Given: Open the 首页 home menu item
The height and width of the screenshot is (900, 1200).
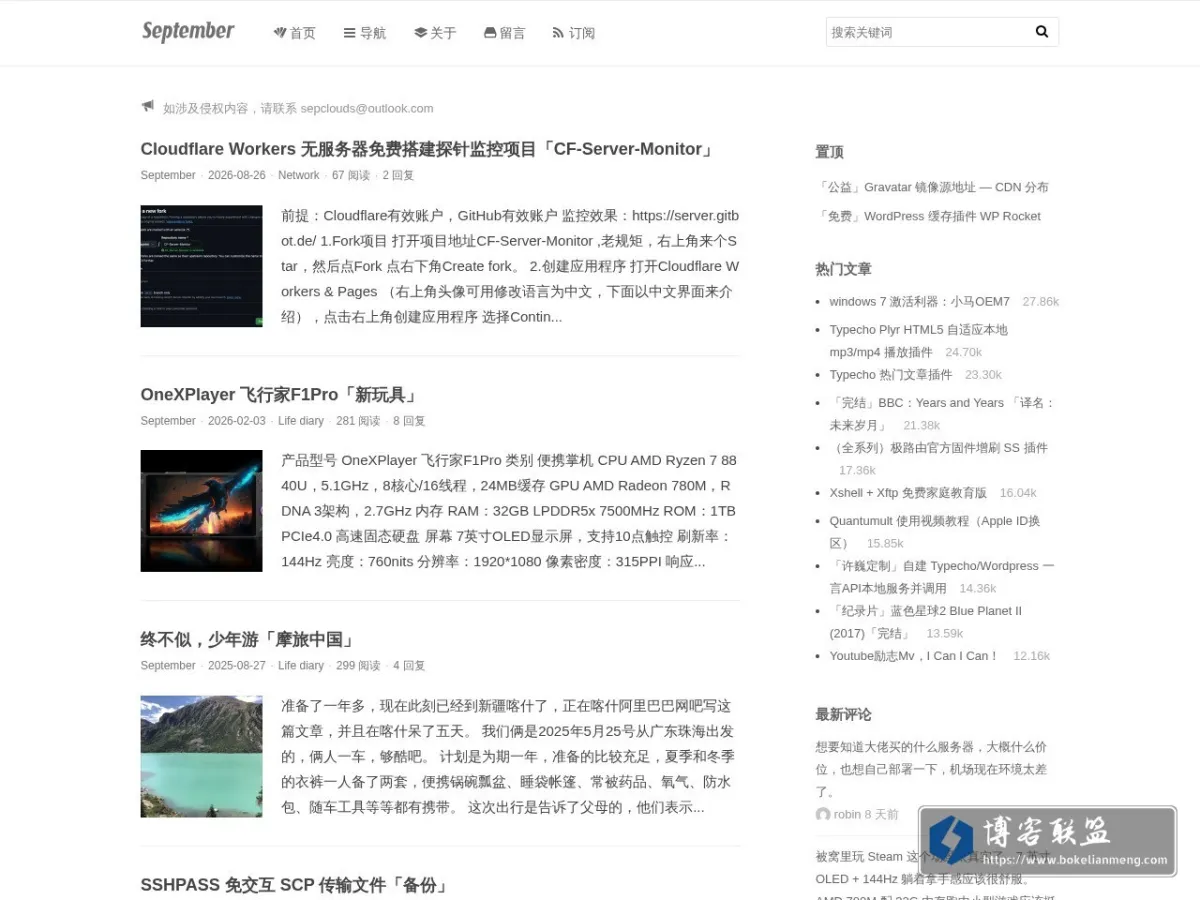Looking at the screenshot, I should (295, 33).
